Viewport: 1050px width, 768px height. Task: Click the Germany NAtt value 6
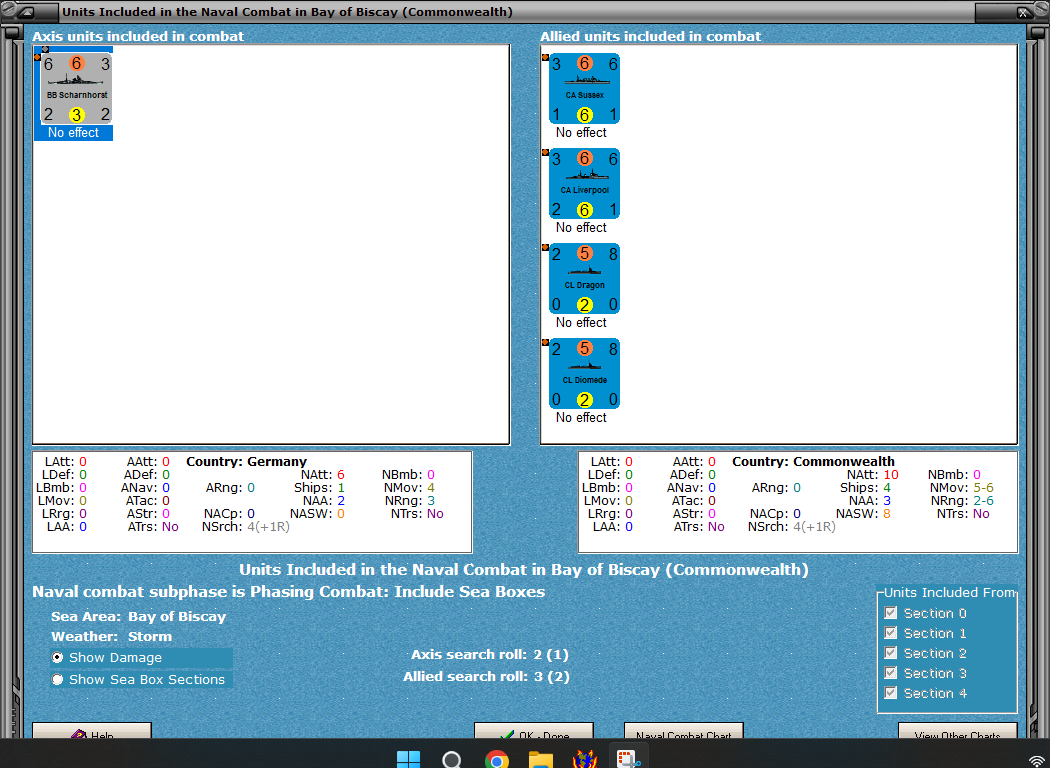[x=341, y=475]
